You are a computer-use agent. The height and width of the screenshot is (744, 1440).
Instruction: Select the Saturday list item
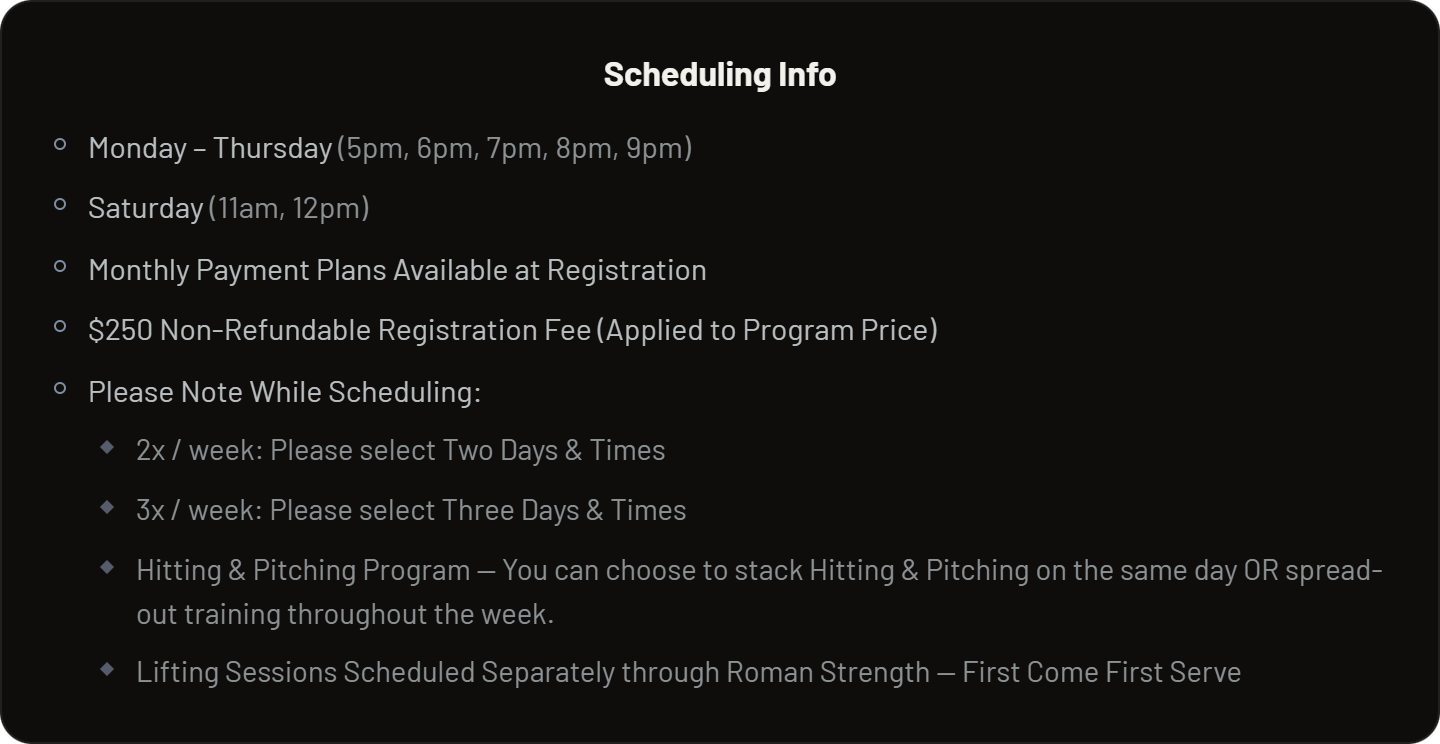[x=229, y=208]
